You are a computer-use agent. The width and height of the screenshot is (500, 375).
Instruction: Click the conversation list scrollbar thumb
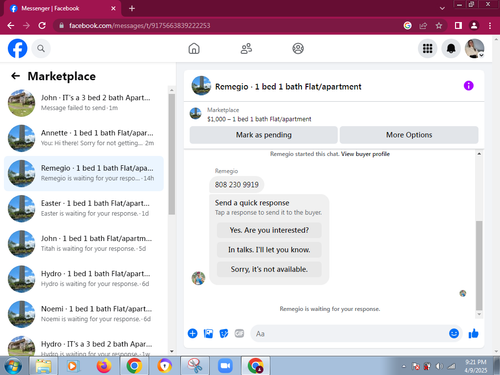point(172,154)
